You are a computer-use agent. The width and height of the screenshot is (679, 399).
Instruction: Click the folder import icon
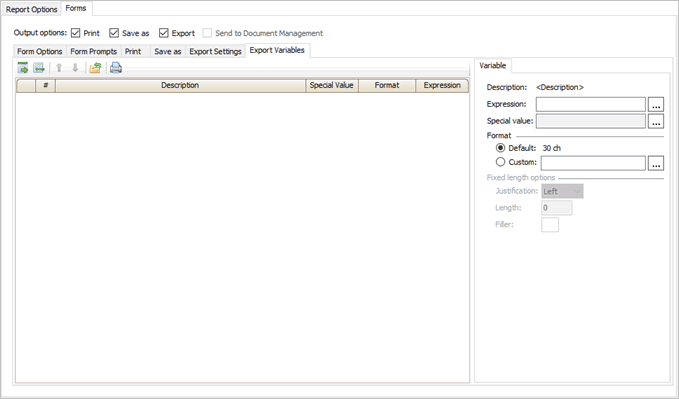[x=95, y=68]
